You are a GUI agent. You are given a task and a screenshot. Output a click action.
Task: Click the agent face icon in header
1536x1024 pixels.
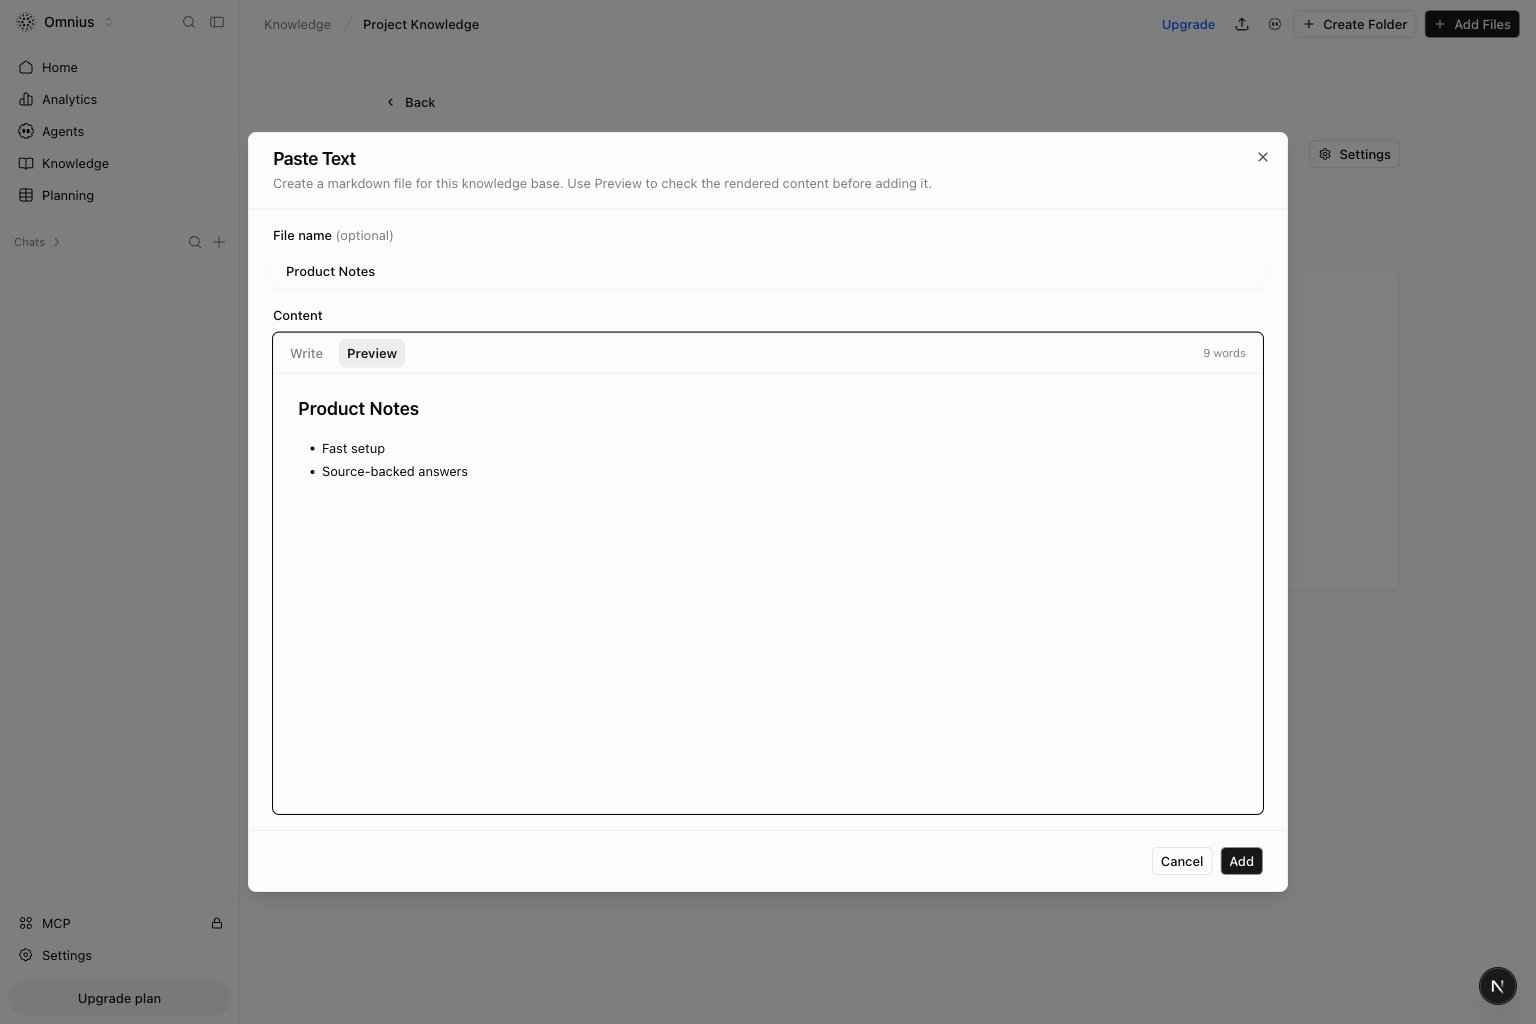tap(1274, 24)
